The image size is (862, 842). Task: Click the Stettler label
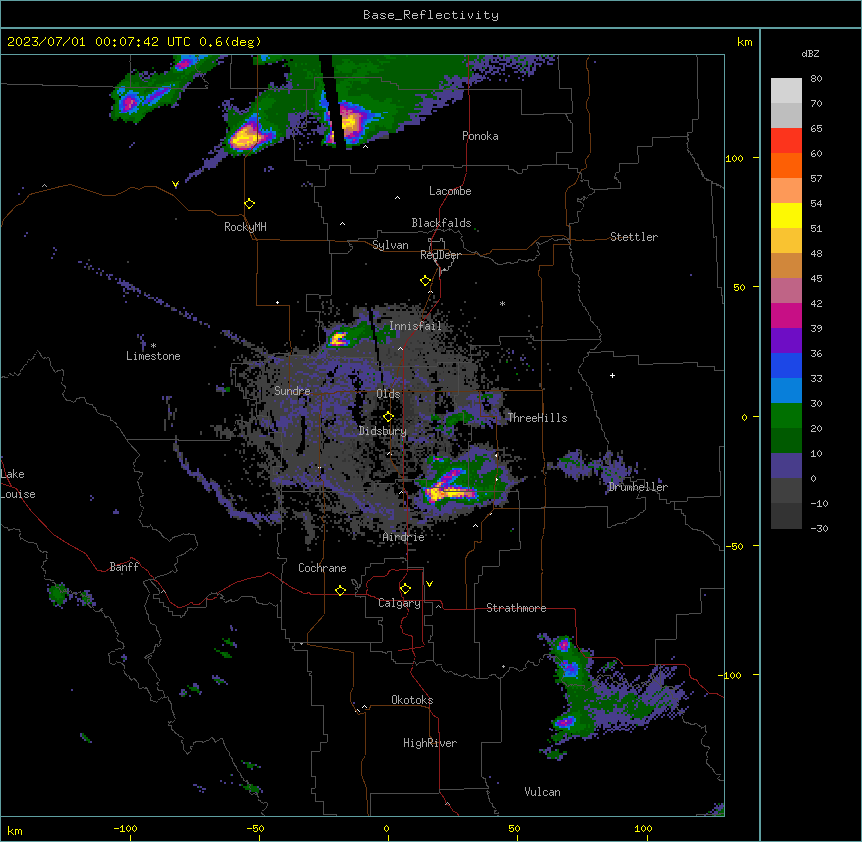coord(634,237)
